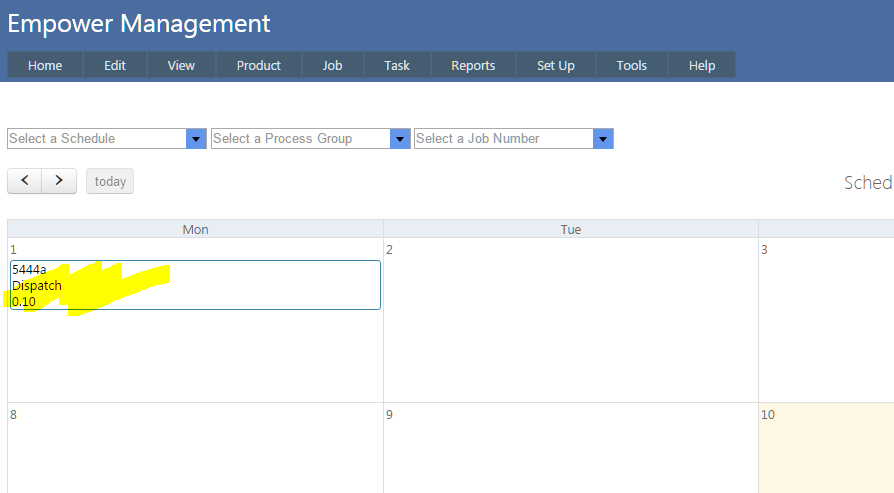The height and width of the screenshot is (493, 894).
Task: Open the Help menu
Action: (x=702, y=66)
